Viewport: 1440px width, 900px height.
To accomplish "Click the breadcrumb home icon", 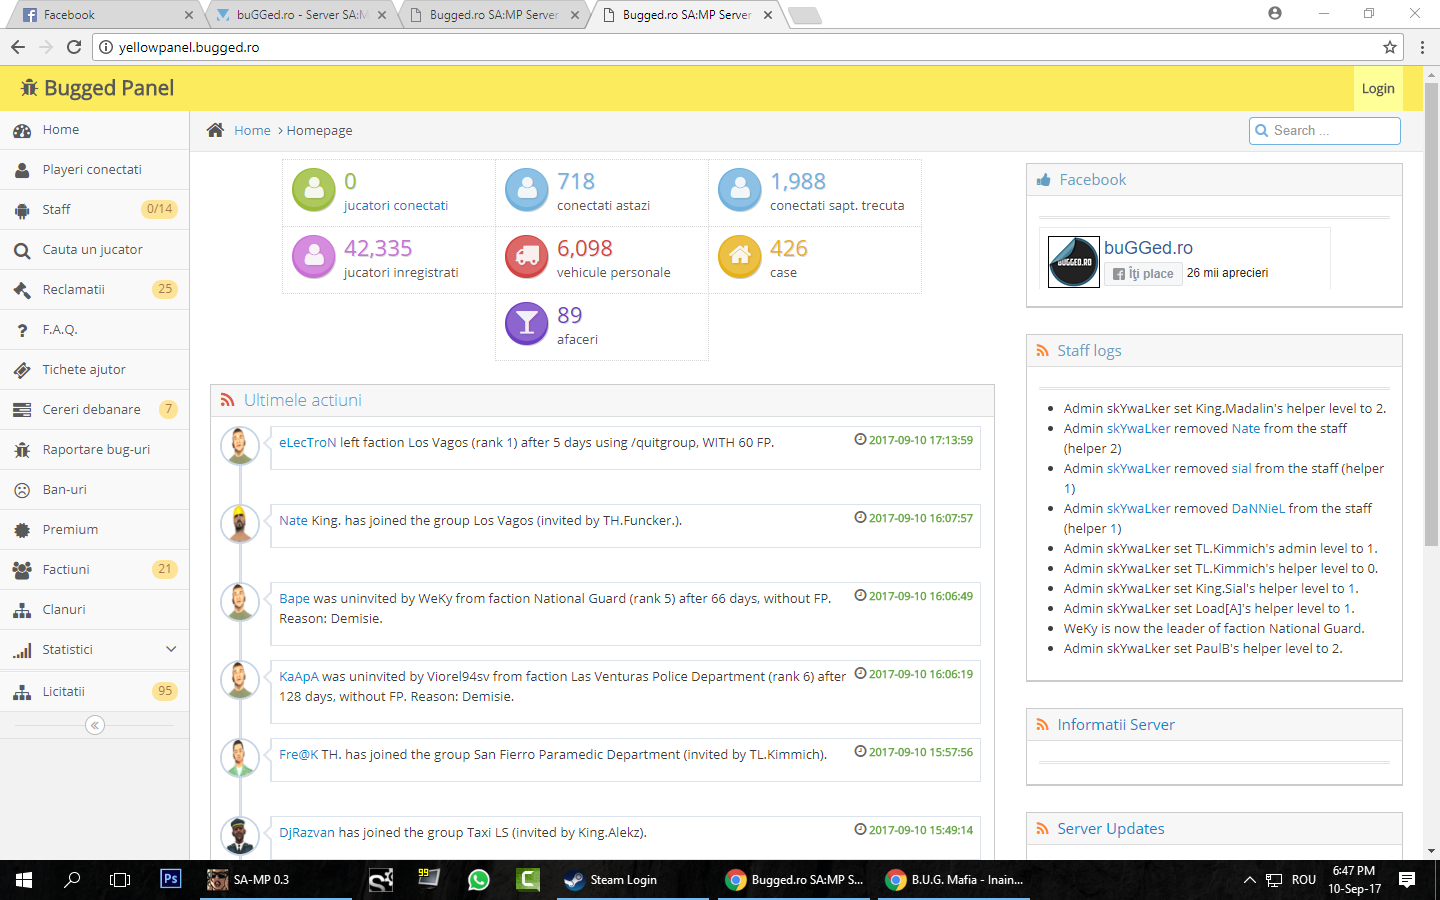I will tap(215, 130).
